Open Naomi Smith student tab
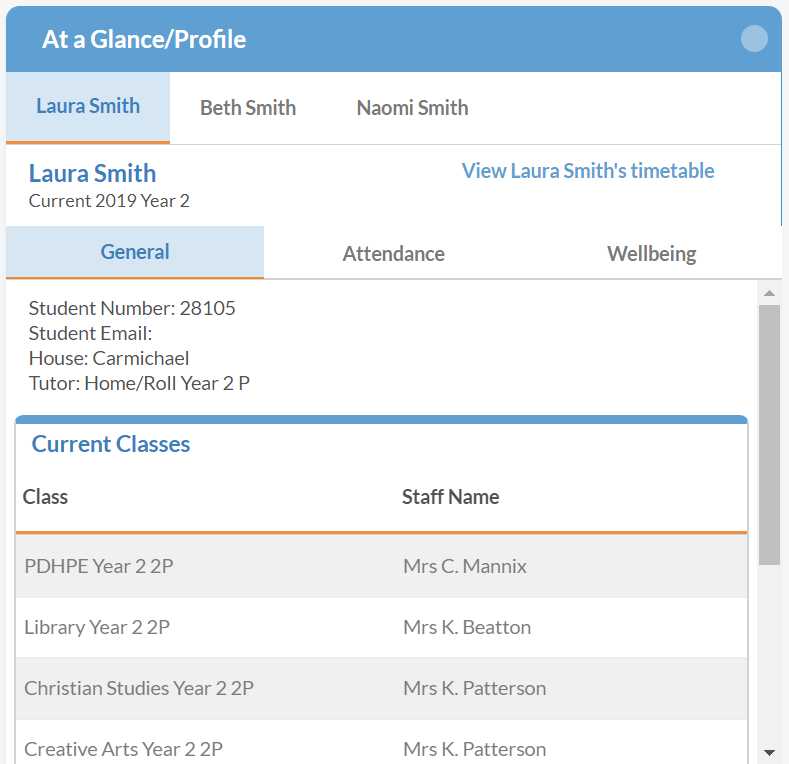The width and height of the screenshot is (789, 764). 412,108
